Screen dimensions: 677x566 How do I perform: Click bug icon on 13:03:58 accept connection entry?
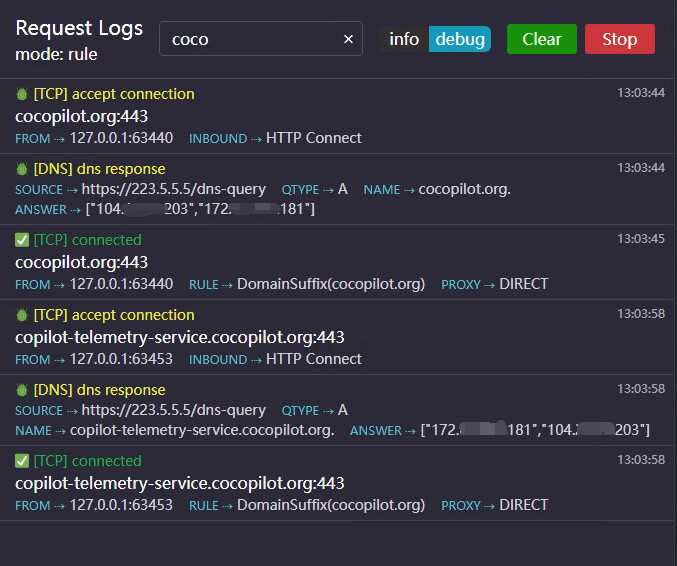22,315
